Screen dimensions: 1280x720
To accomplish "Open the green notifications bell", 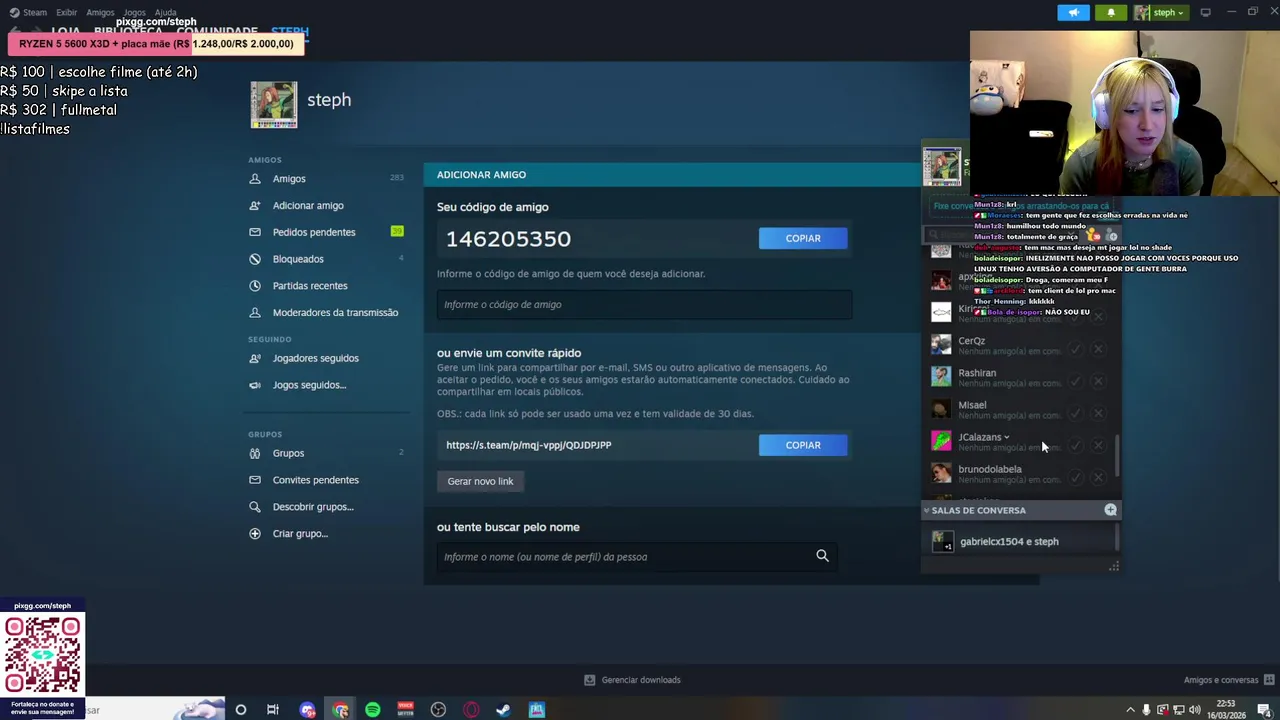I will tap(1111, 13).
